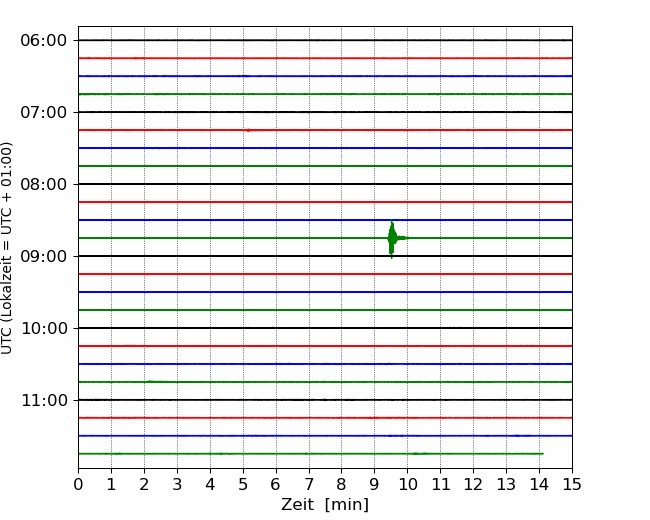The height and width of the screenshot is (520, 650).
Task: Click the Zeit [min] x-axis title
Action: 325,505
